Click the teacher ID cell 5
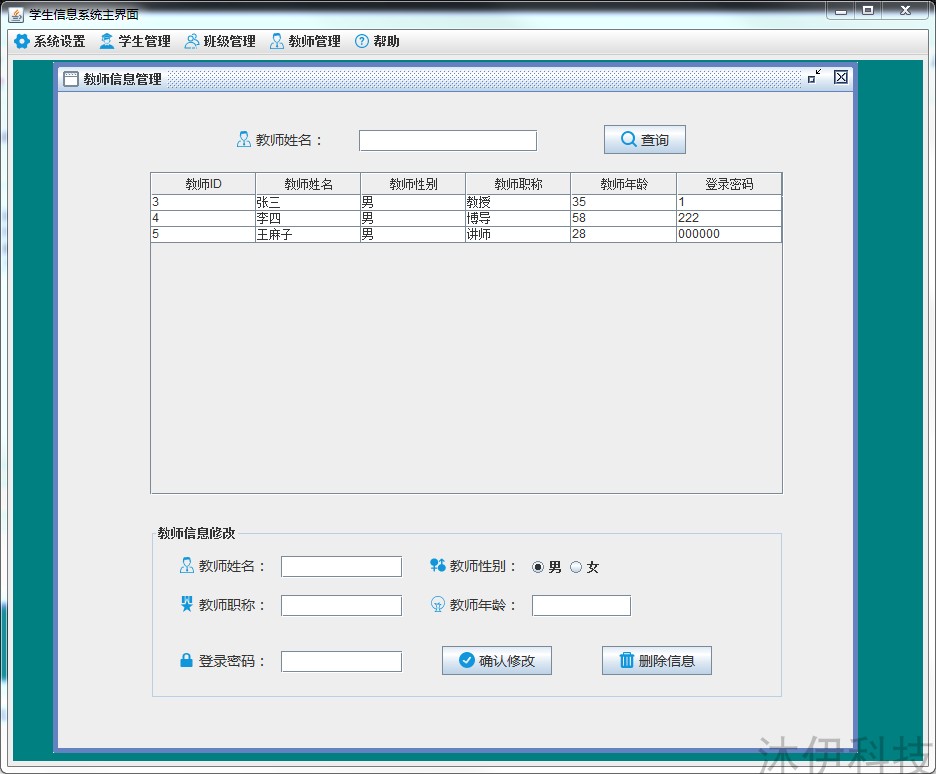 click(x=203, y=234)
